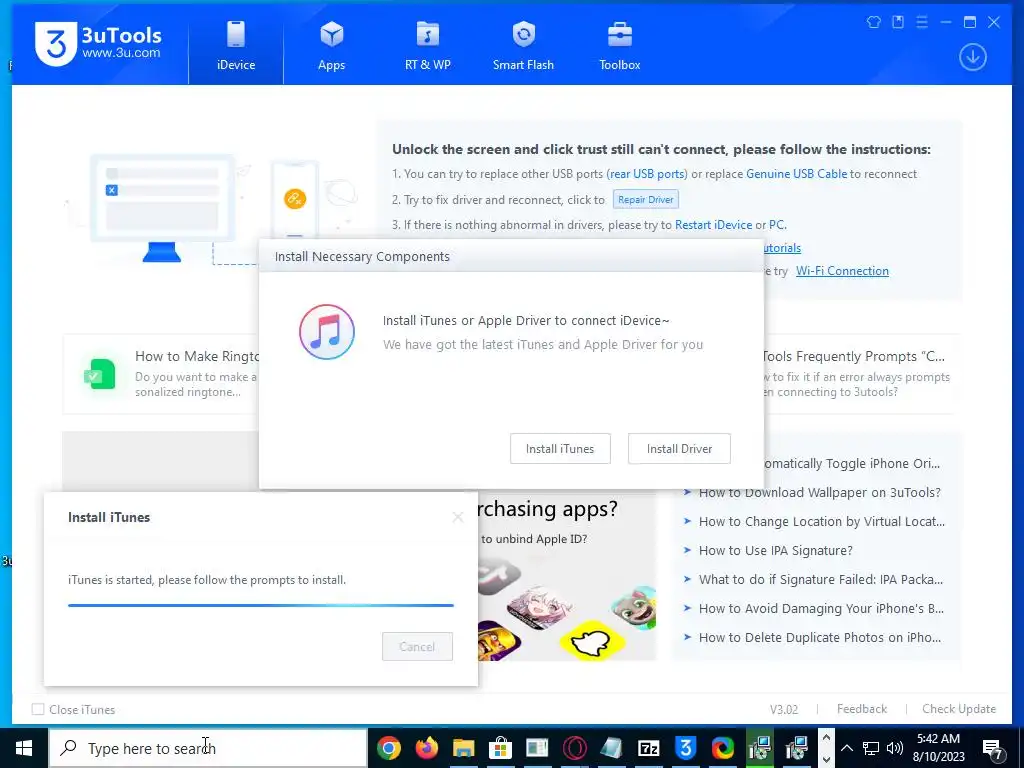Open 7-Zip from taskbar

pyautogui.click(x=648, y=748)
